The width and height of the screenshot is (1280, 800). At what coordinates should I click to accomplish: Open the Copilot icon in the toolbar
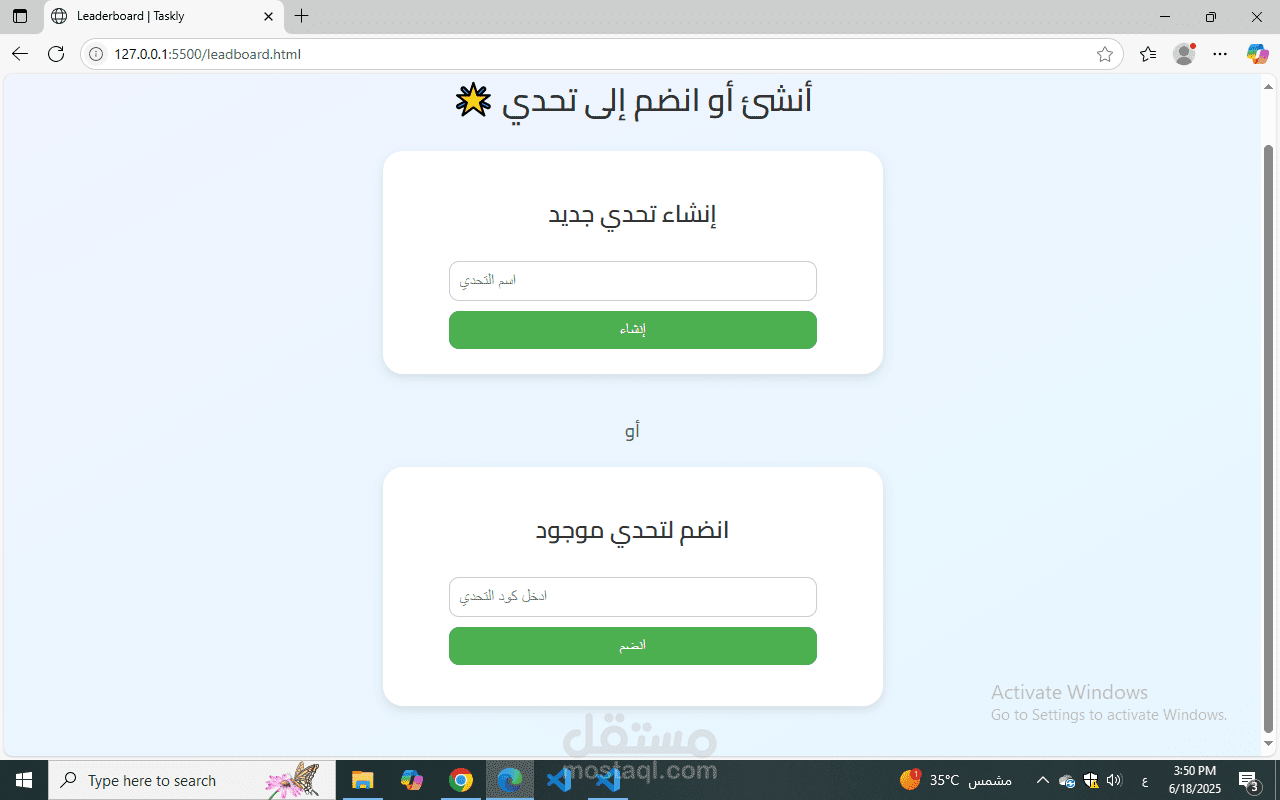pyautogui.click(x=1258, y=54)
